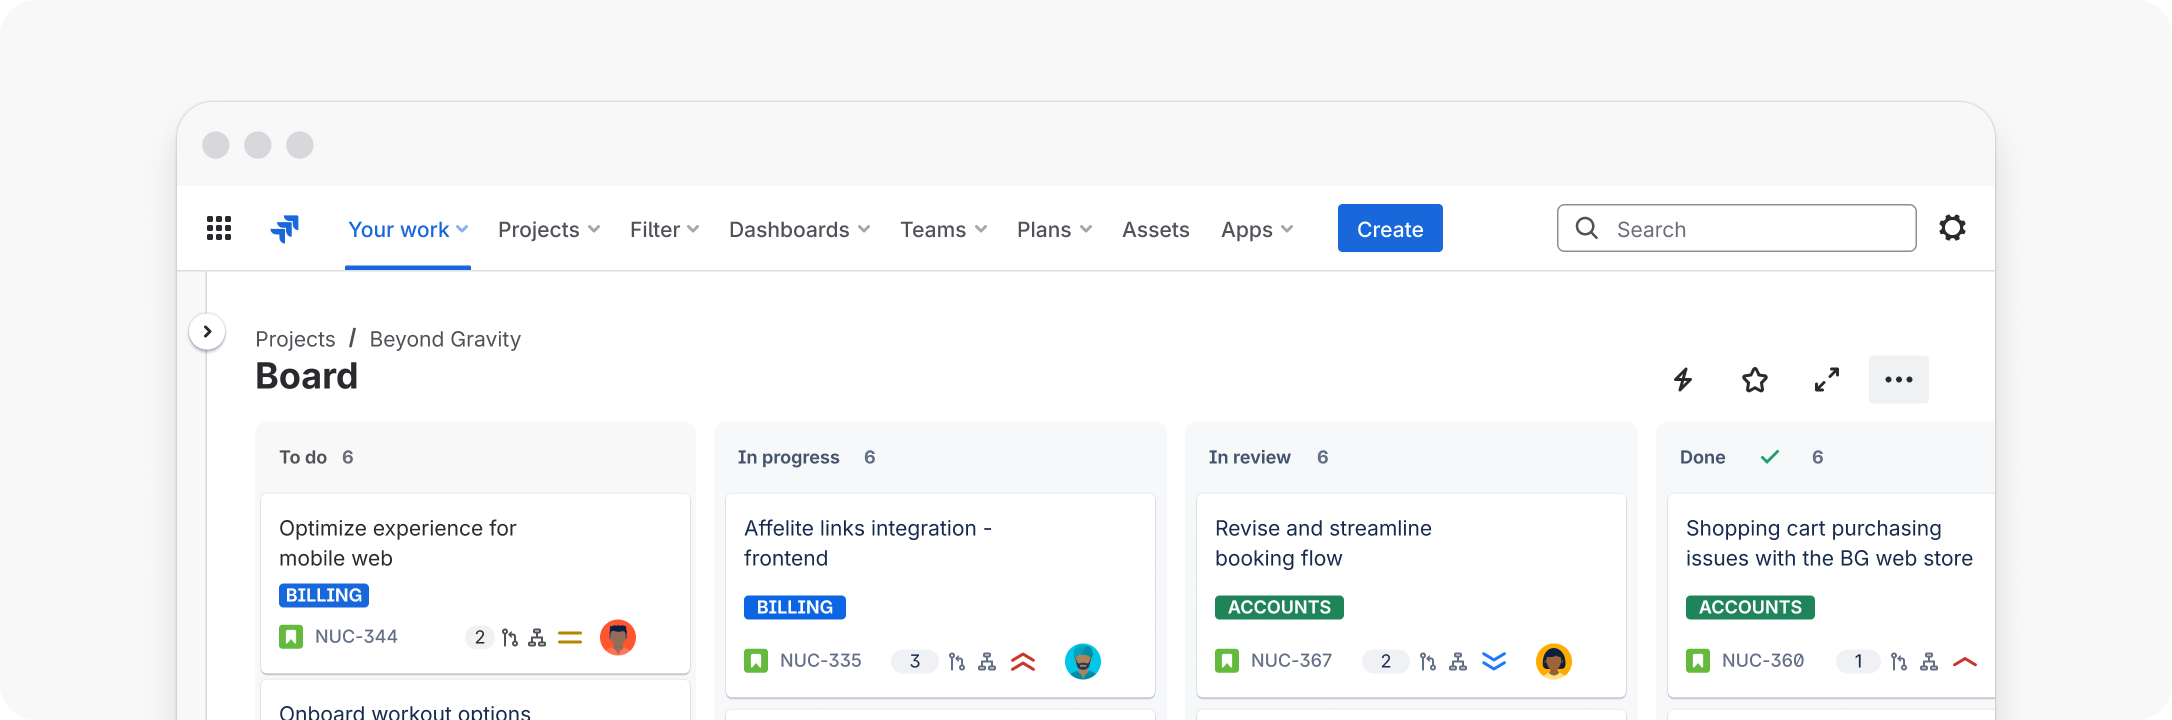Enter full screen with the expand icon
This screenshot has width=2172, height=720.
coord(1826,380)
